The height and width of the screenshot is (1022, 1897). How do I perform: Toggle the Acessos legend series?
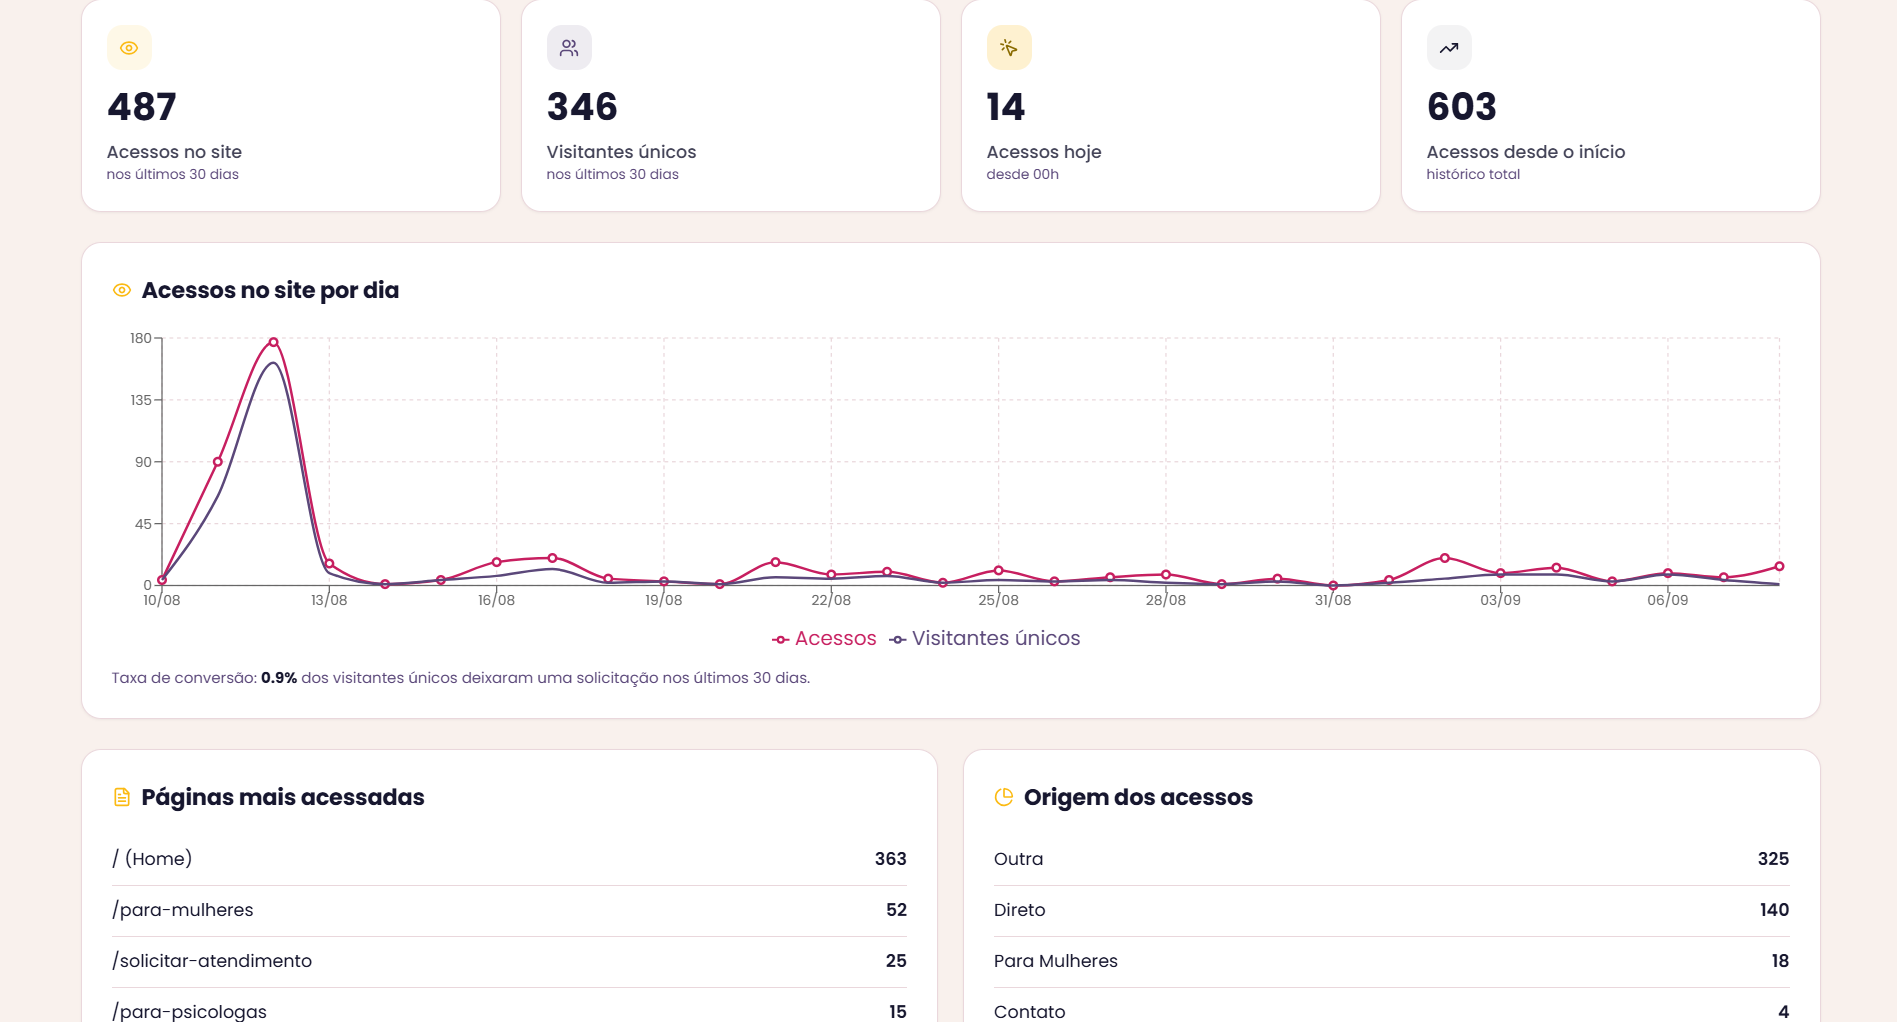(824, 638)
